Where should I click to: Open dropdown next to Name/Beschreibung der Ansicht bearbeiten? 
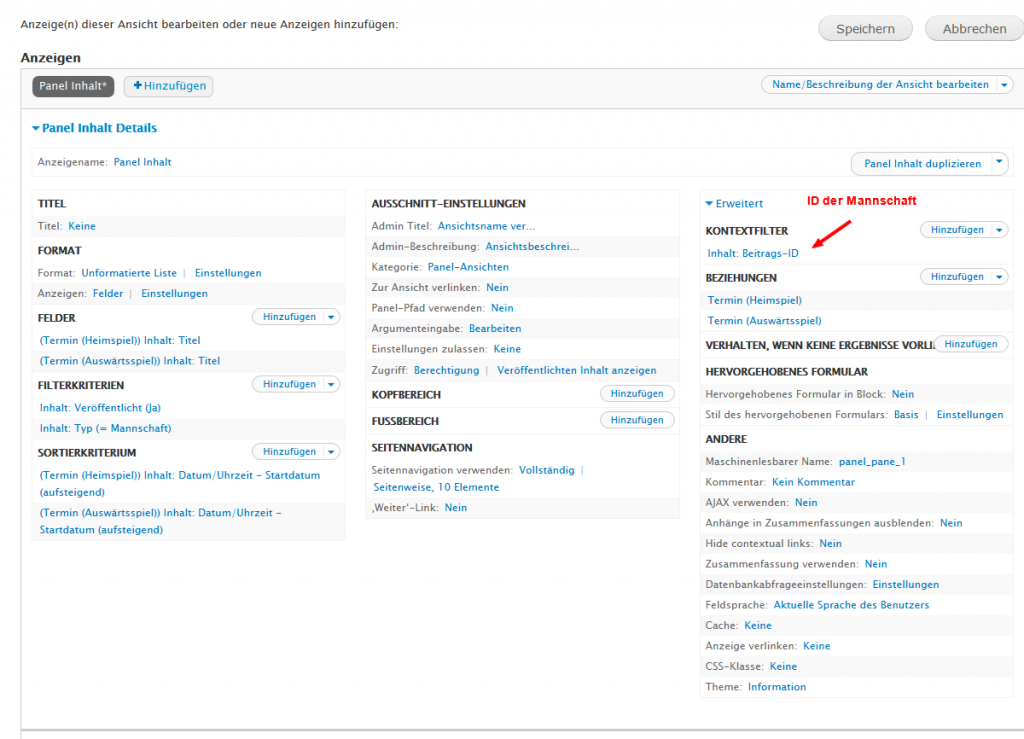tap(1005, 85)
